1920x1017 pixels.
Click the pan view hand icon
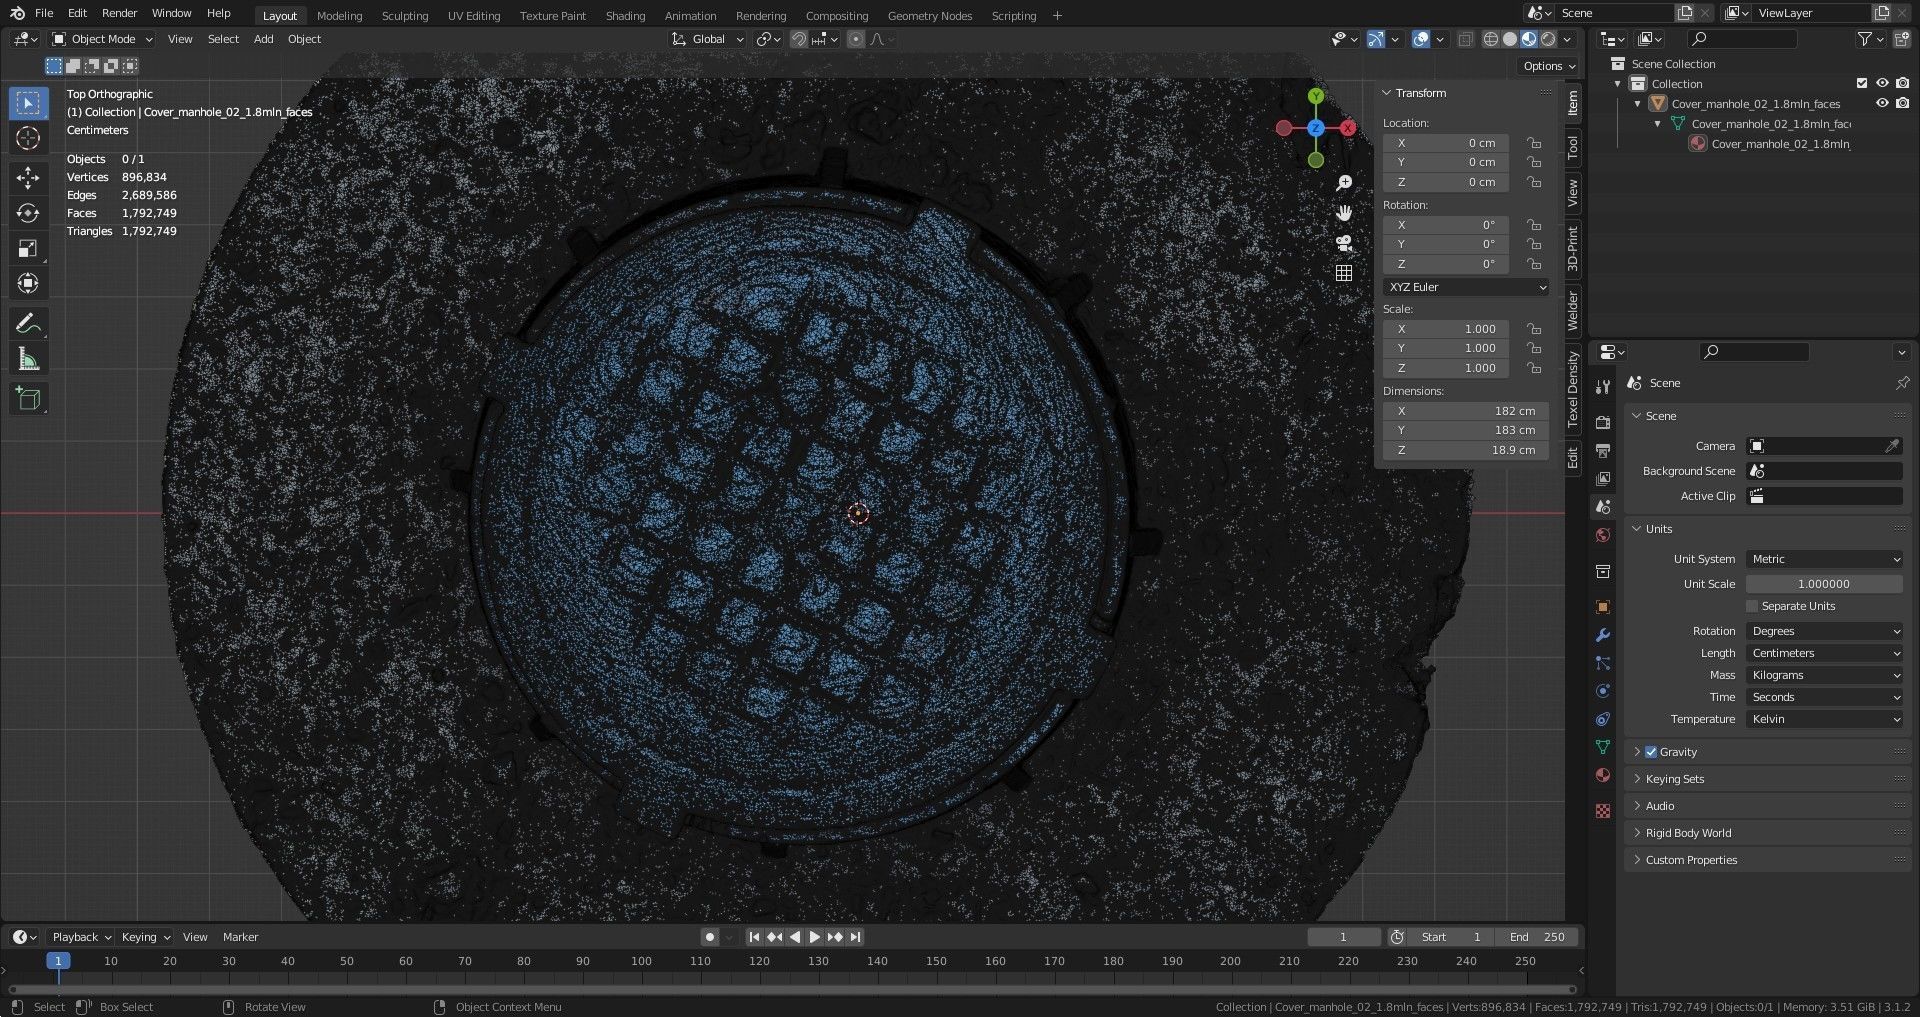coord(1344,213)
